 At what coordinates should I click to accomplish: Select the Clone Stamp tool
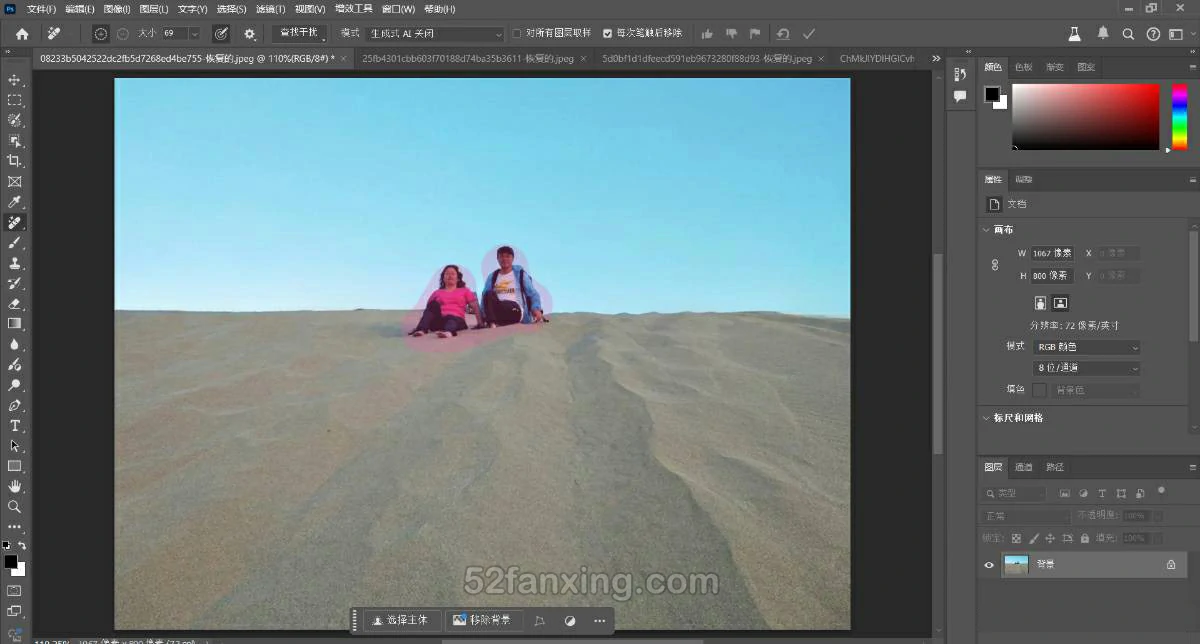coord(14,263)
